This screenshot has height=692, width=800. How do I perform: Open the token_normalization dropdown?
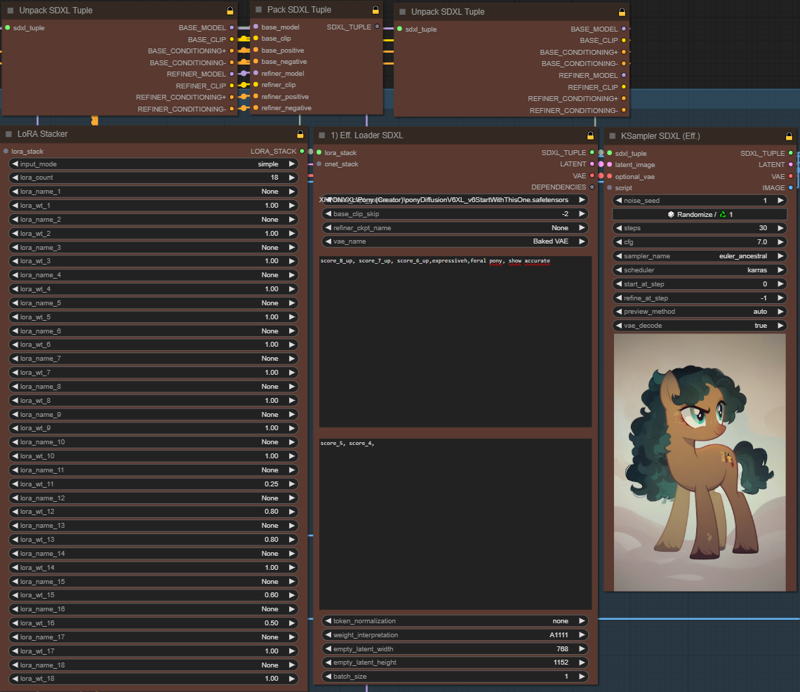click(x=455, y=621)
